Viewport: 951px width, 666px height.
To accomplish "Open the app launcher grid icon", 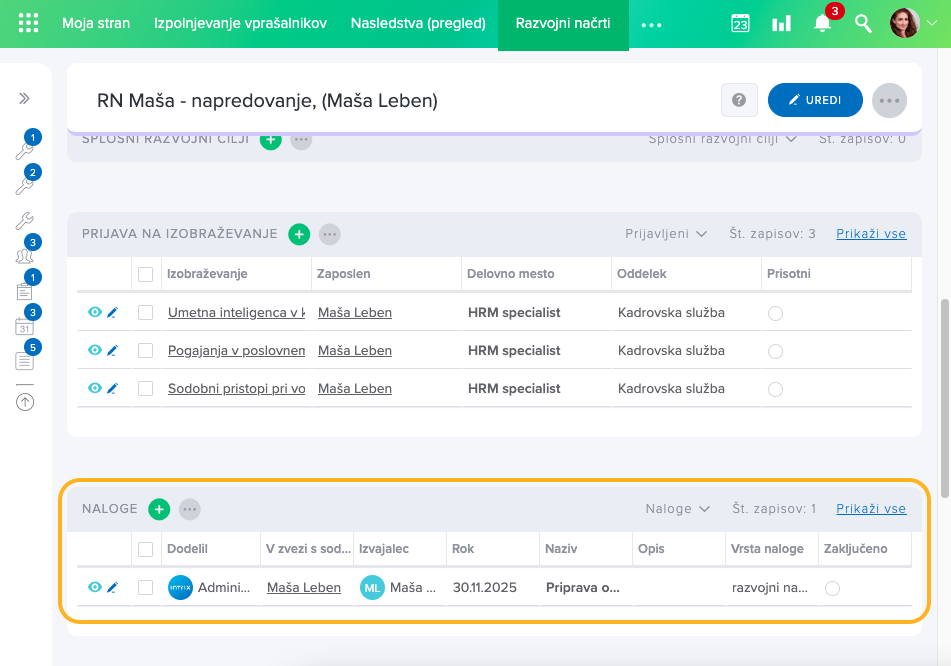I will 29,23.
